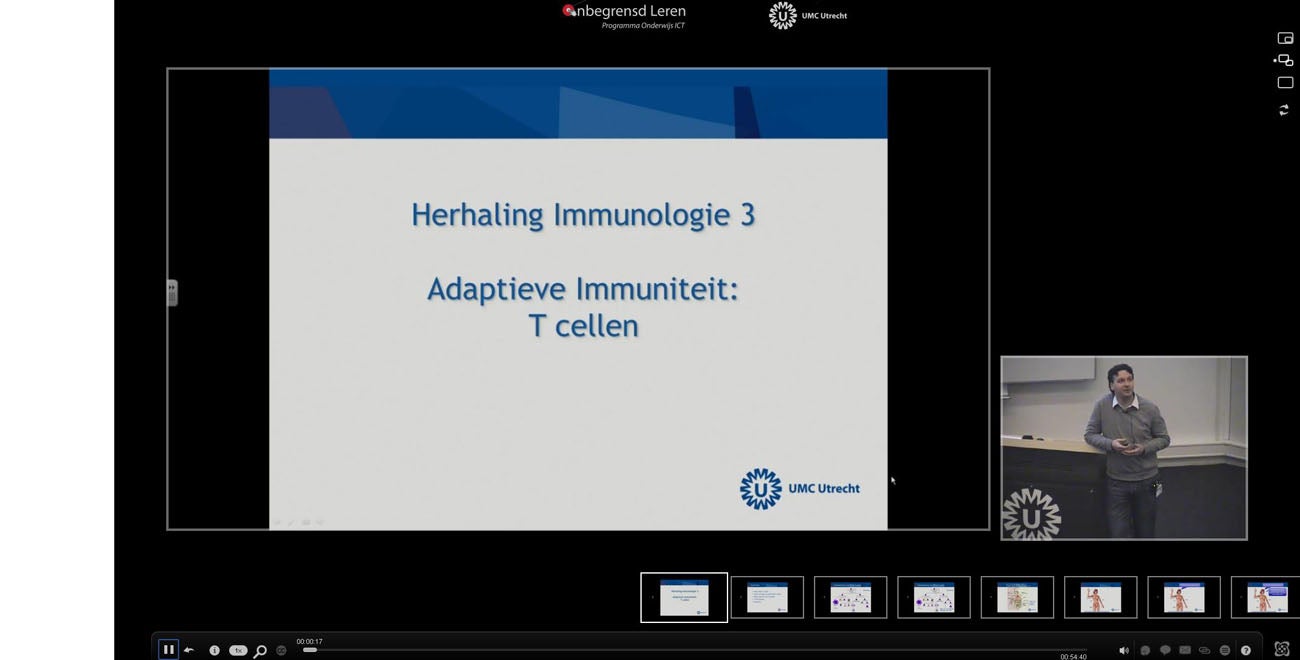The image size is (1300, 660).
Task: Jump to the seventh slide thumbnail
Action: (x=1184, y=597)
